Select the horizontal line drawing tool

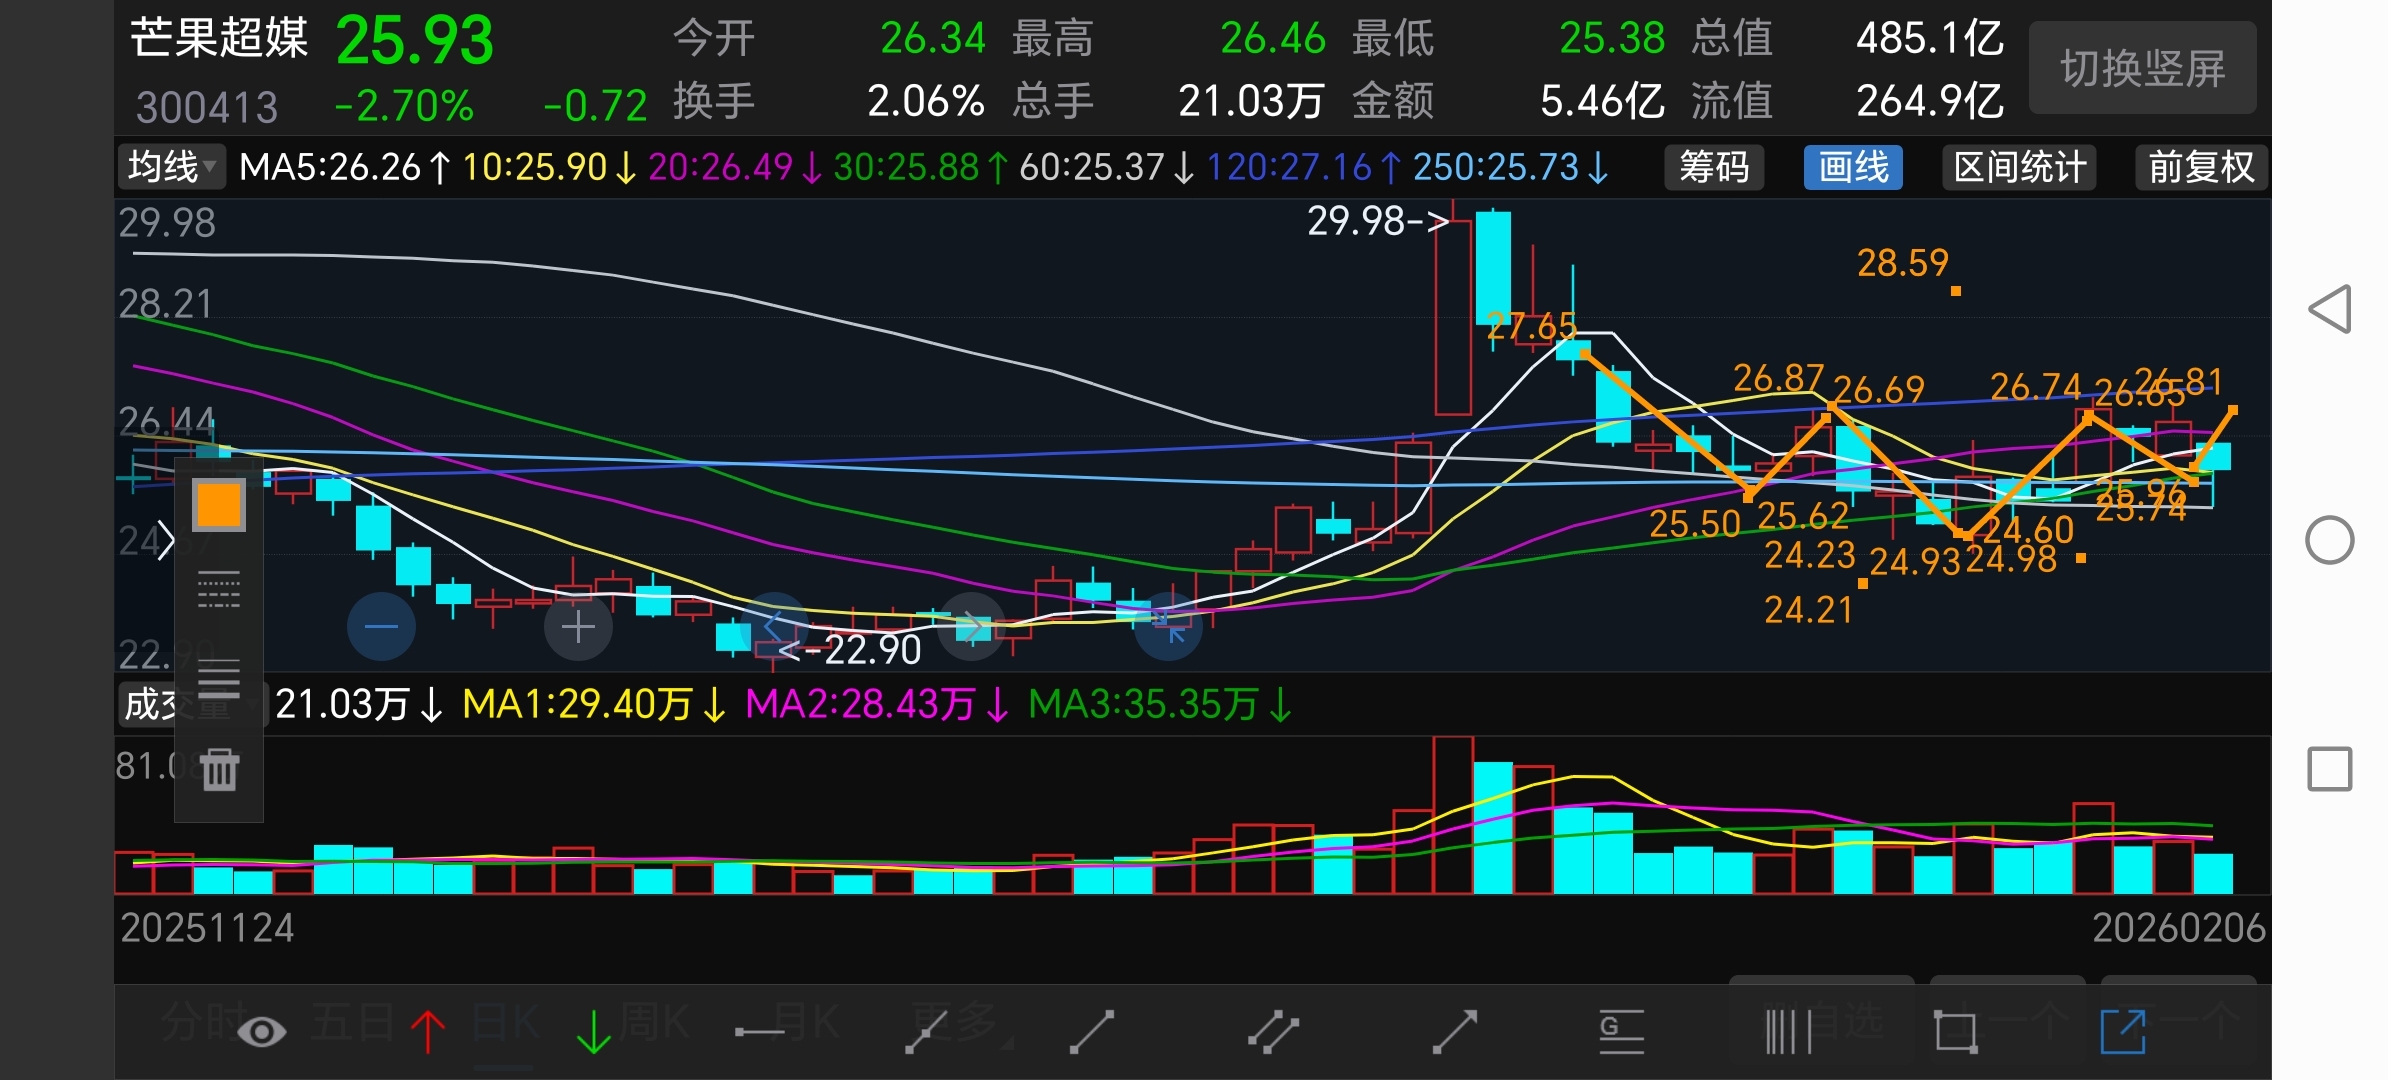coord(759,1031)
